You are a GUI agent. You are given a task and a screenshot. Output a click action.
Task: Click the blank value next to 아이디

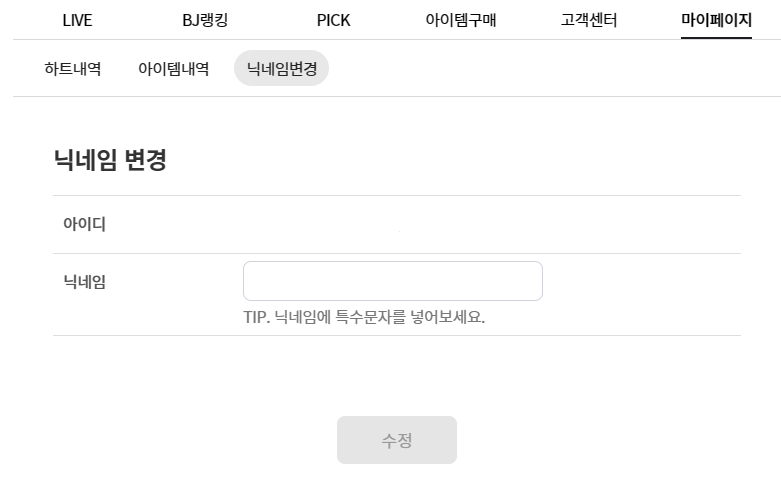398,226
